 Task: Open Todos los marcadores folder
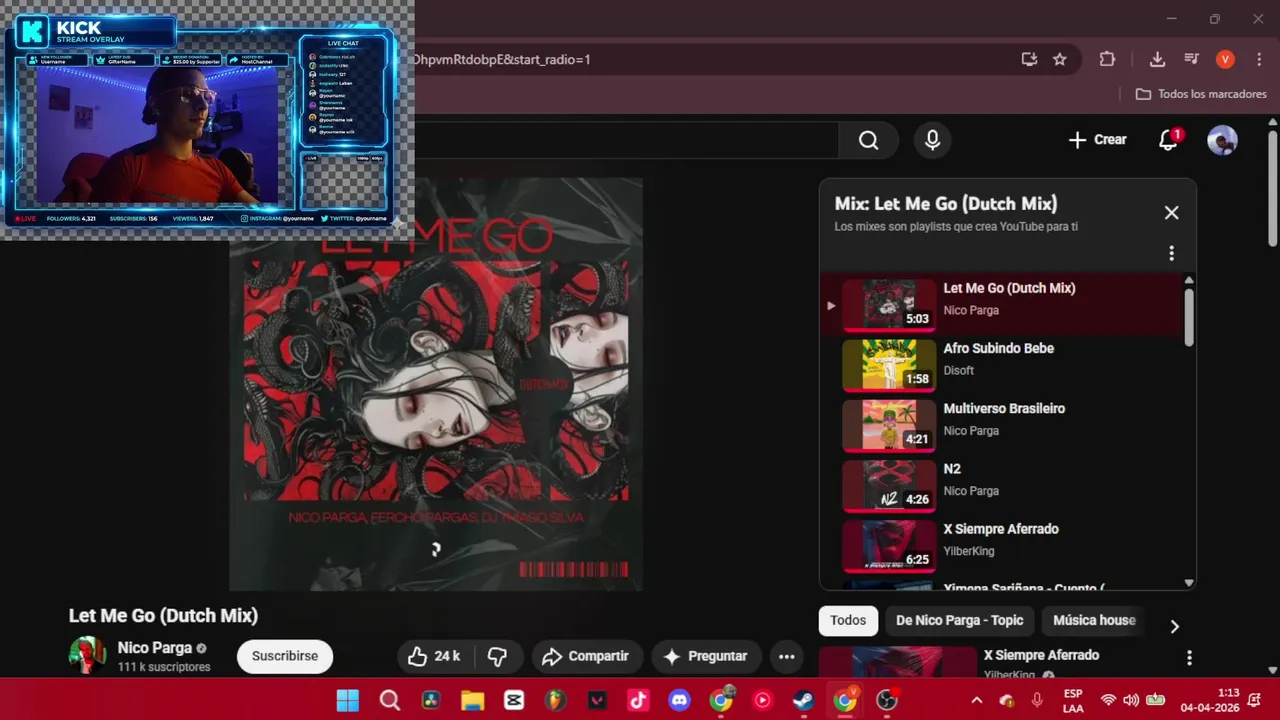pos(1201,94)
